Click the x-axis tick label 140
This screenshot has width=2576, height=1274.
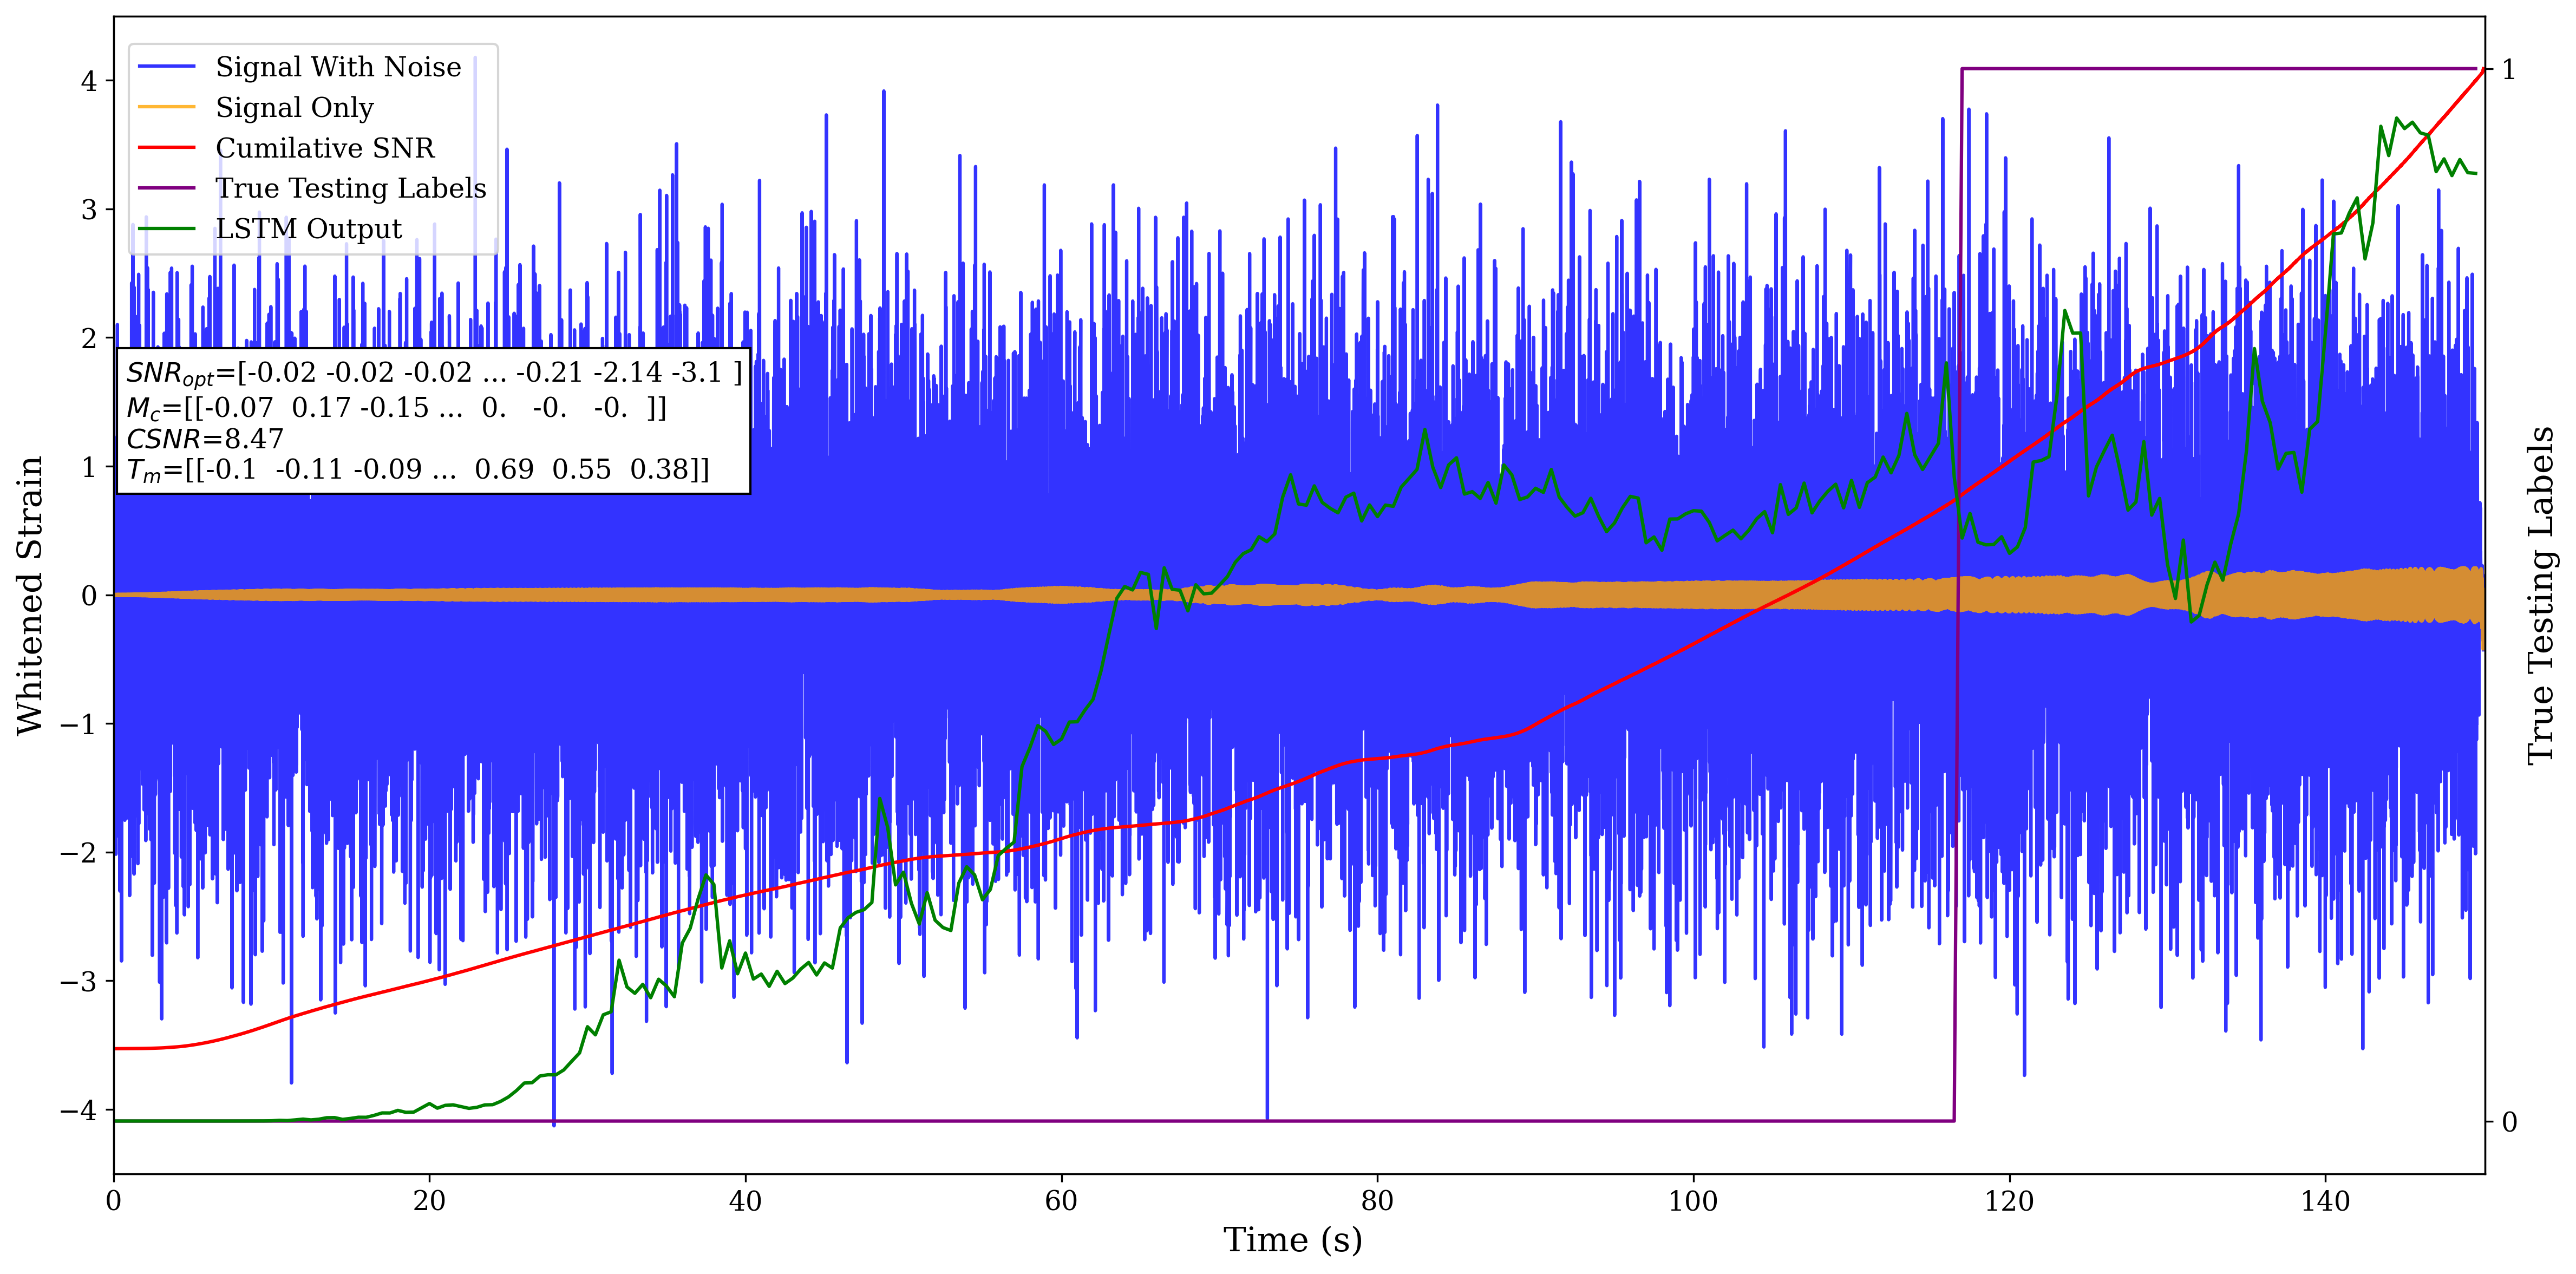(2325, 1201)
